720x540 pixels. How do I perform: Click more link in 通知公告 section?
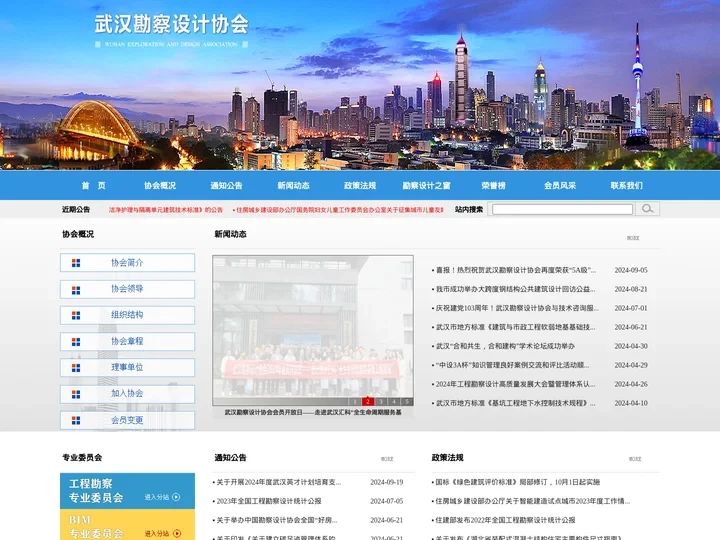(387, 459)
